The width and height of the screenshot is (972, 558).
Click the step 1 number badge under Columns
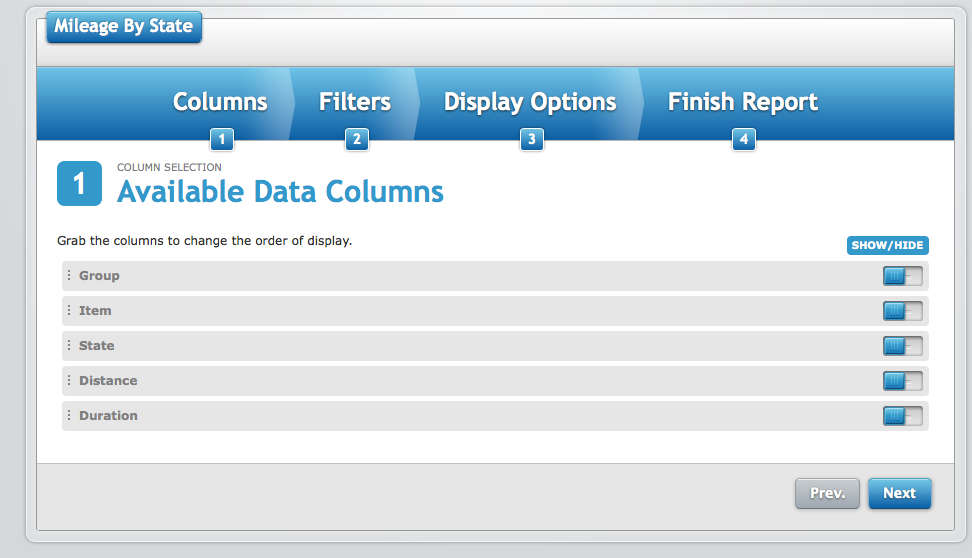point(222,140)
